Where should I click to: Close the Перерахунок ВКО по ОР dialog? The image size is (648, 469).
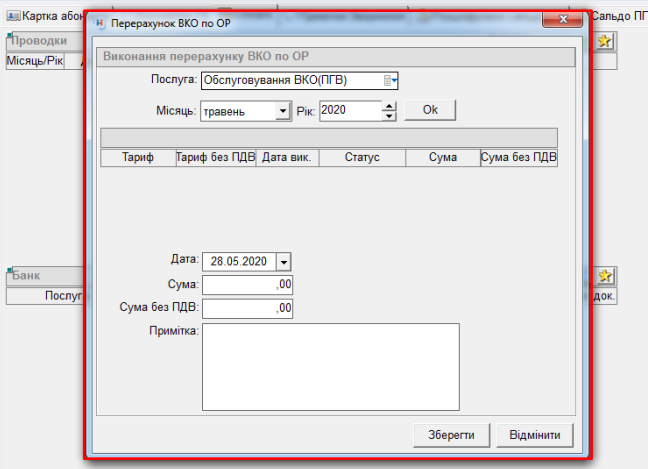click(564, 20)
